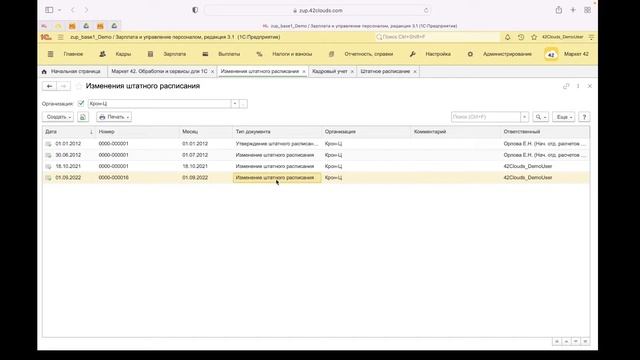
Task: Select the row dated 30.06.2012
Action: pyautogui.click(x=316, y=155)
